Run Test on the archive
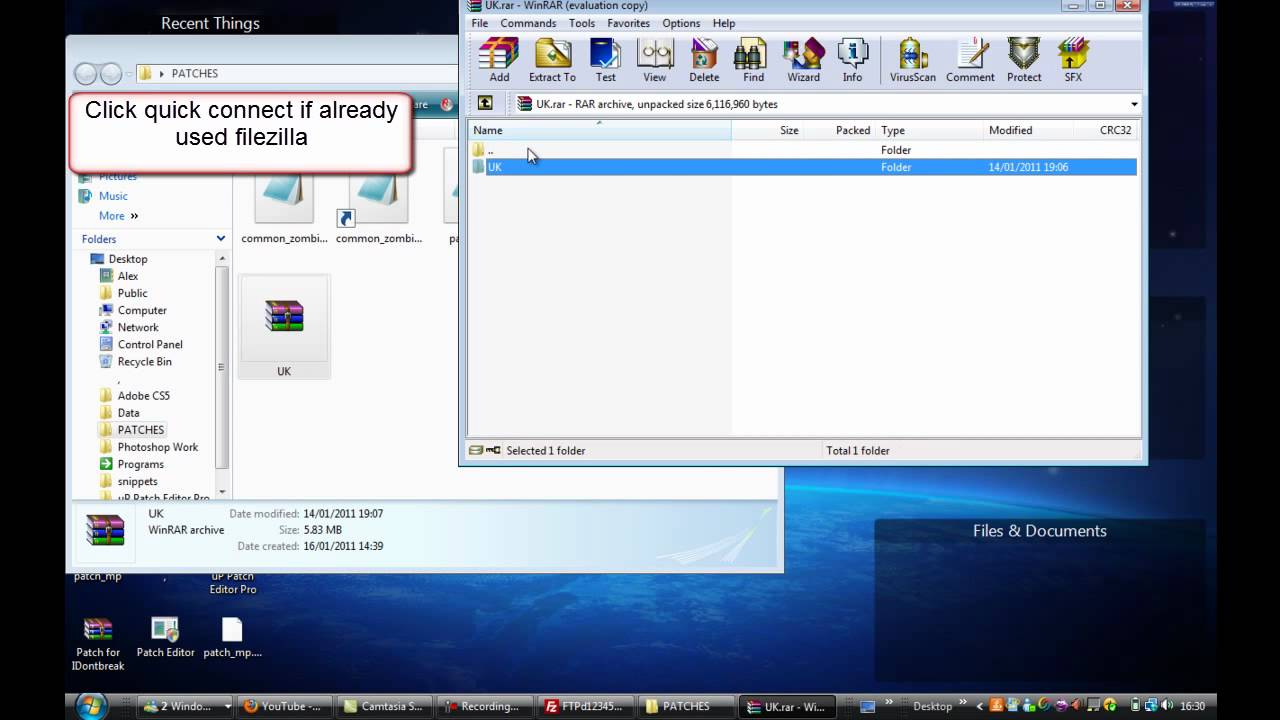This screenshot has width=1280, height=720. pos(606,60)
